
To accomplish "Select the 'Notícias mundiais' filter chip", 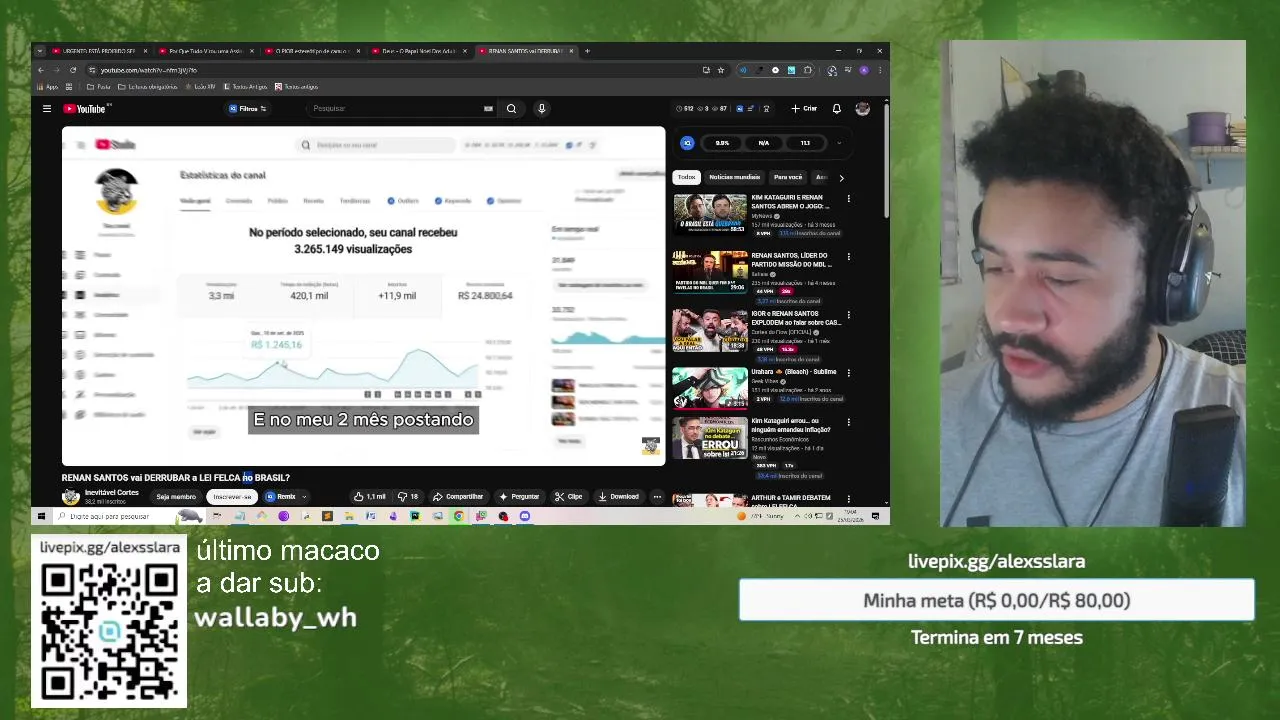I will [x=734, y=177].
